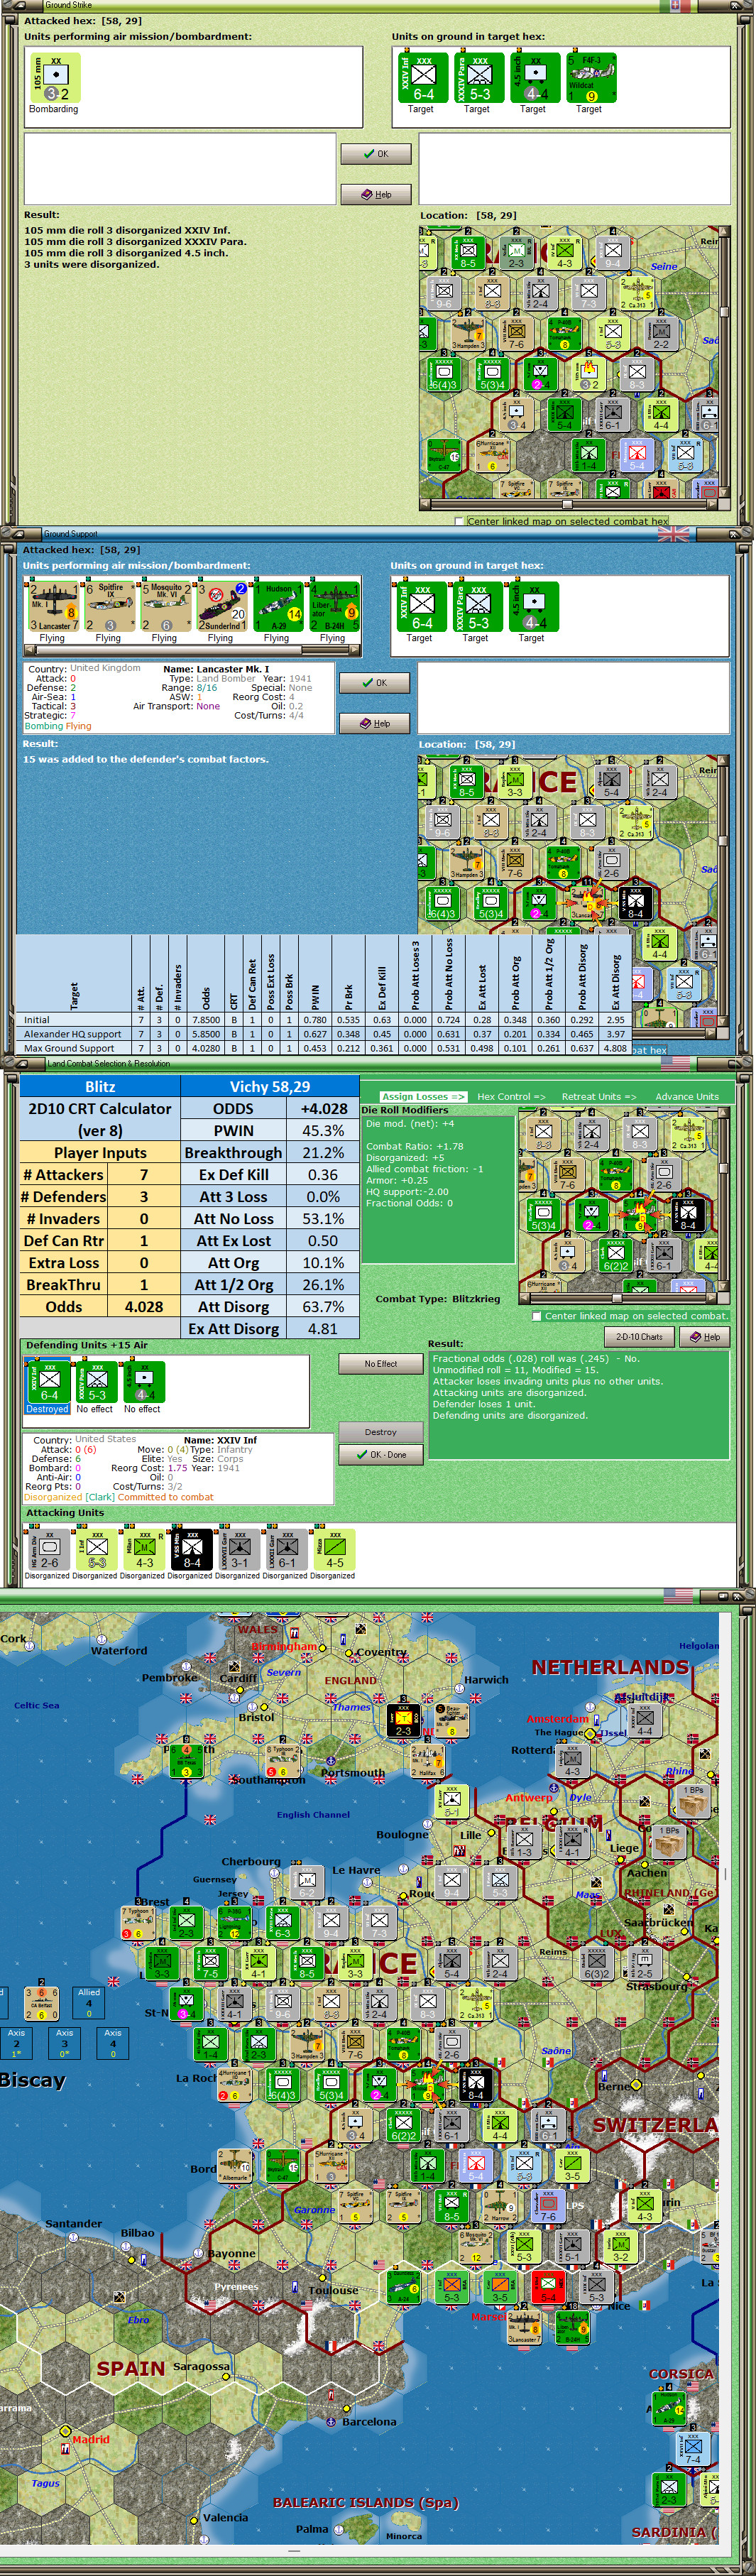This screenshot has height=2576, width=756.
Task: Open the 2D-10 Charts
Action: click(x=639, y=1337)
